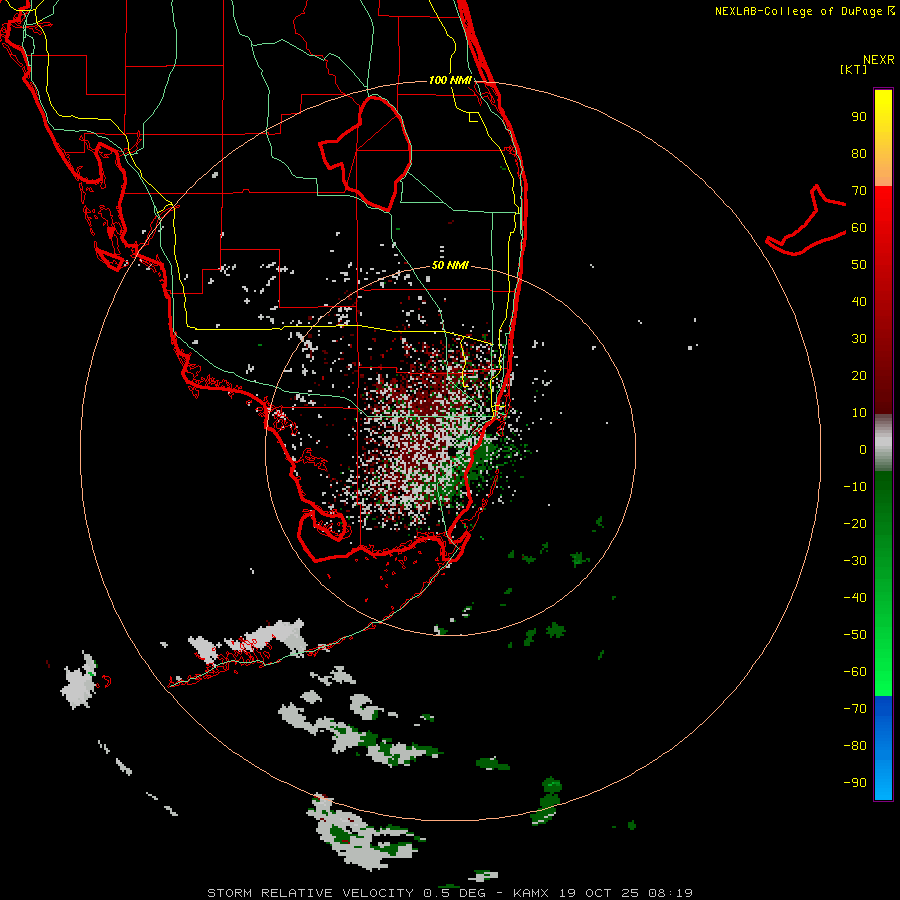This screenshot has height=900, width=900.
Task: Click the 80 value on velocity scale
Action: click(859, 154)
